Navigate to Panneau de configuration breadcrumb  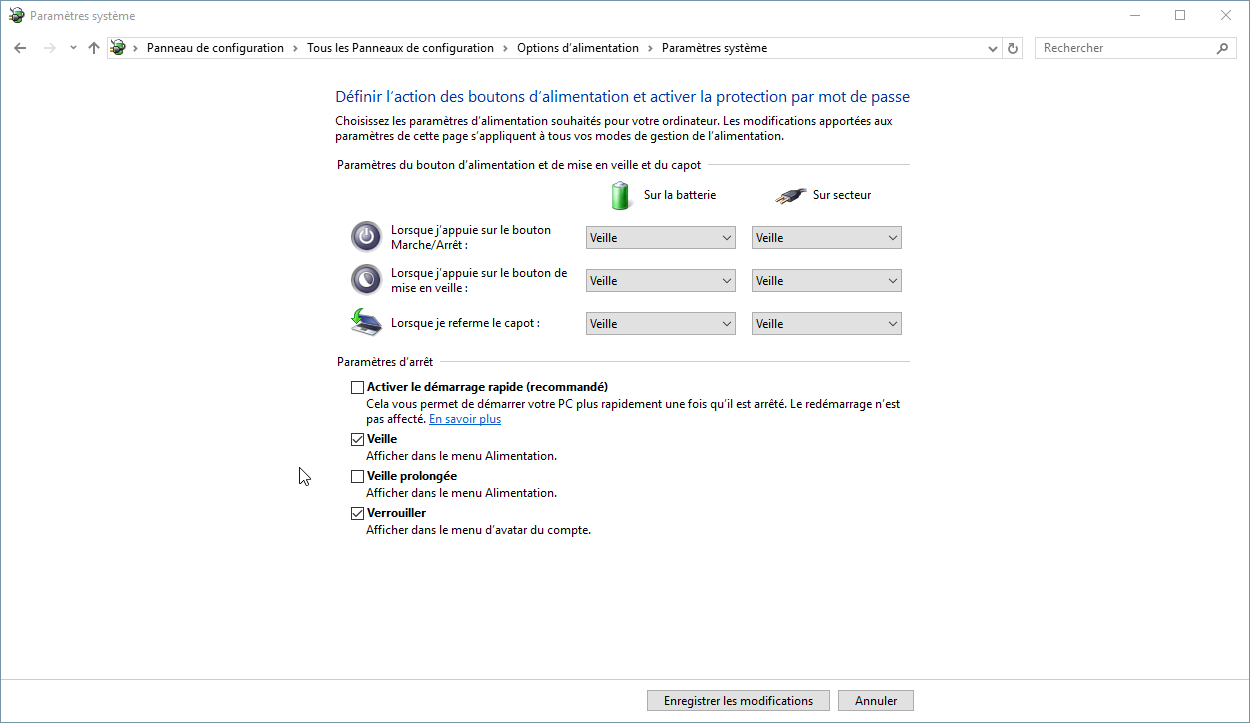pos(215,48)
